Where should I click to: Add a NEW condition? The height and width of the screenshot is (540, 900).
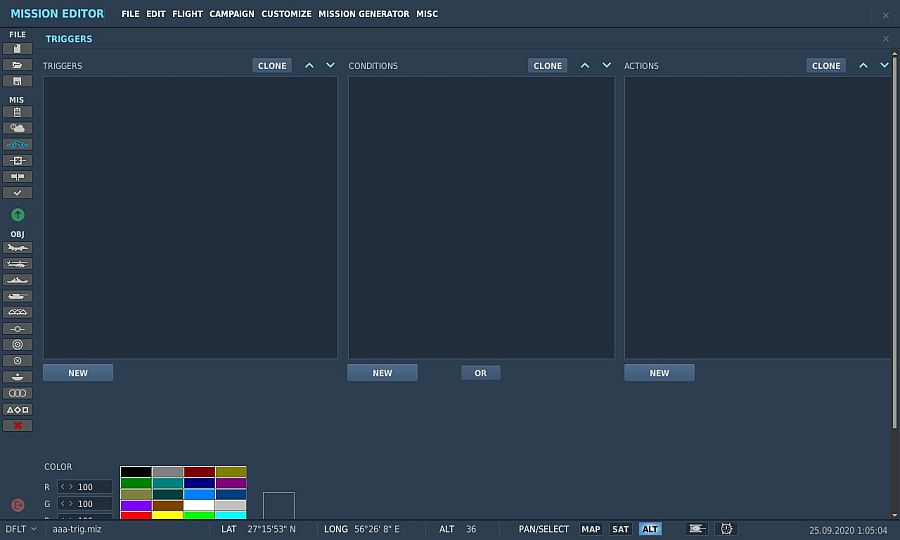382,372
